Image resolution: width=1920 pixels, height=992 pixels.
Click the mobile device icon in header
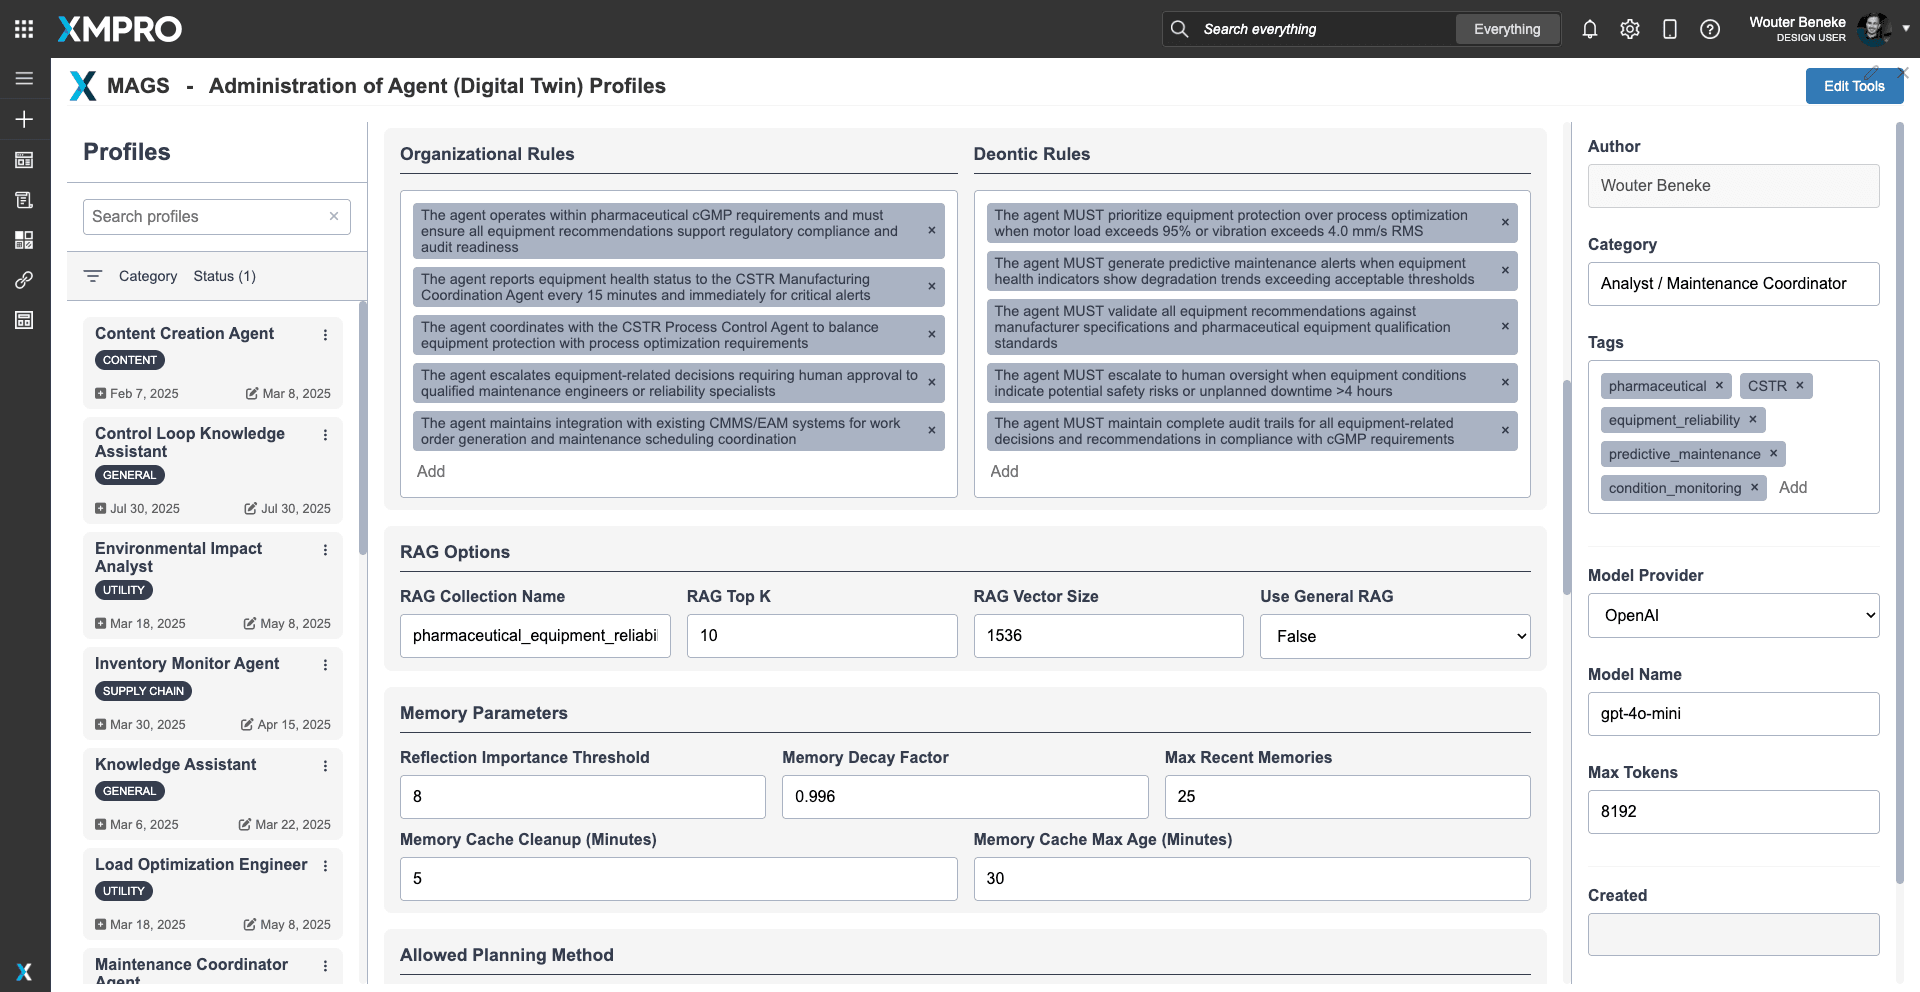pos(1669,29)
